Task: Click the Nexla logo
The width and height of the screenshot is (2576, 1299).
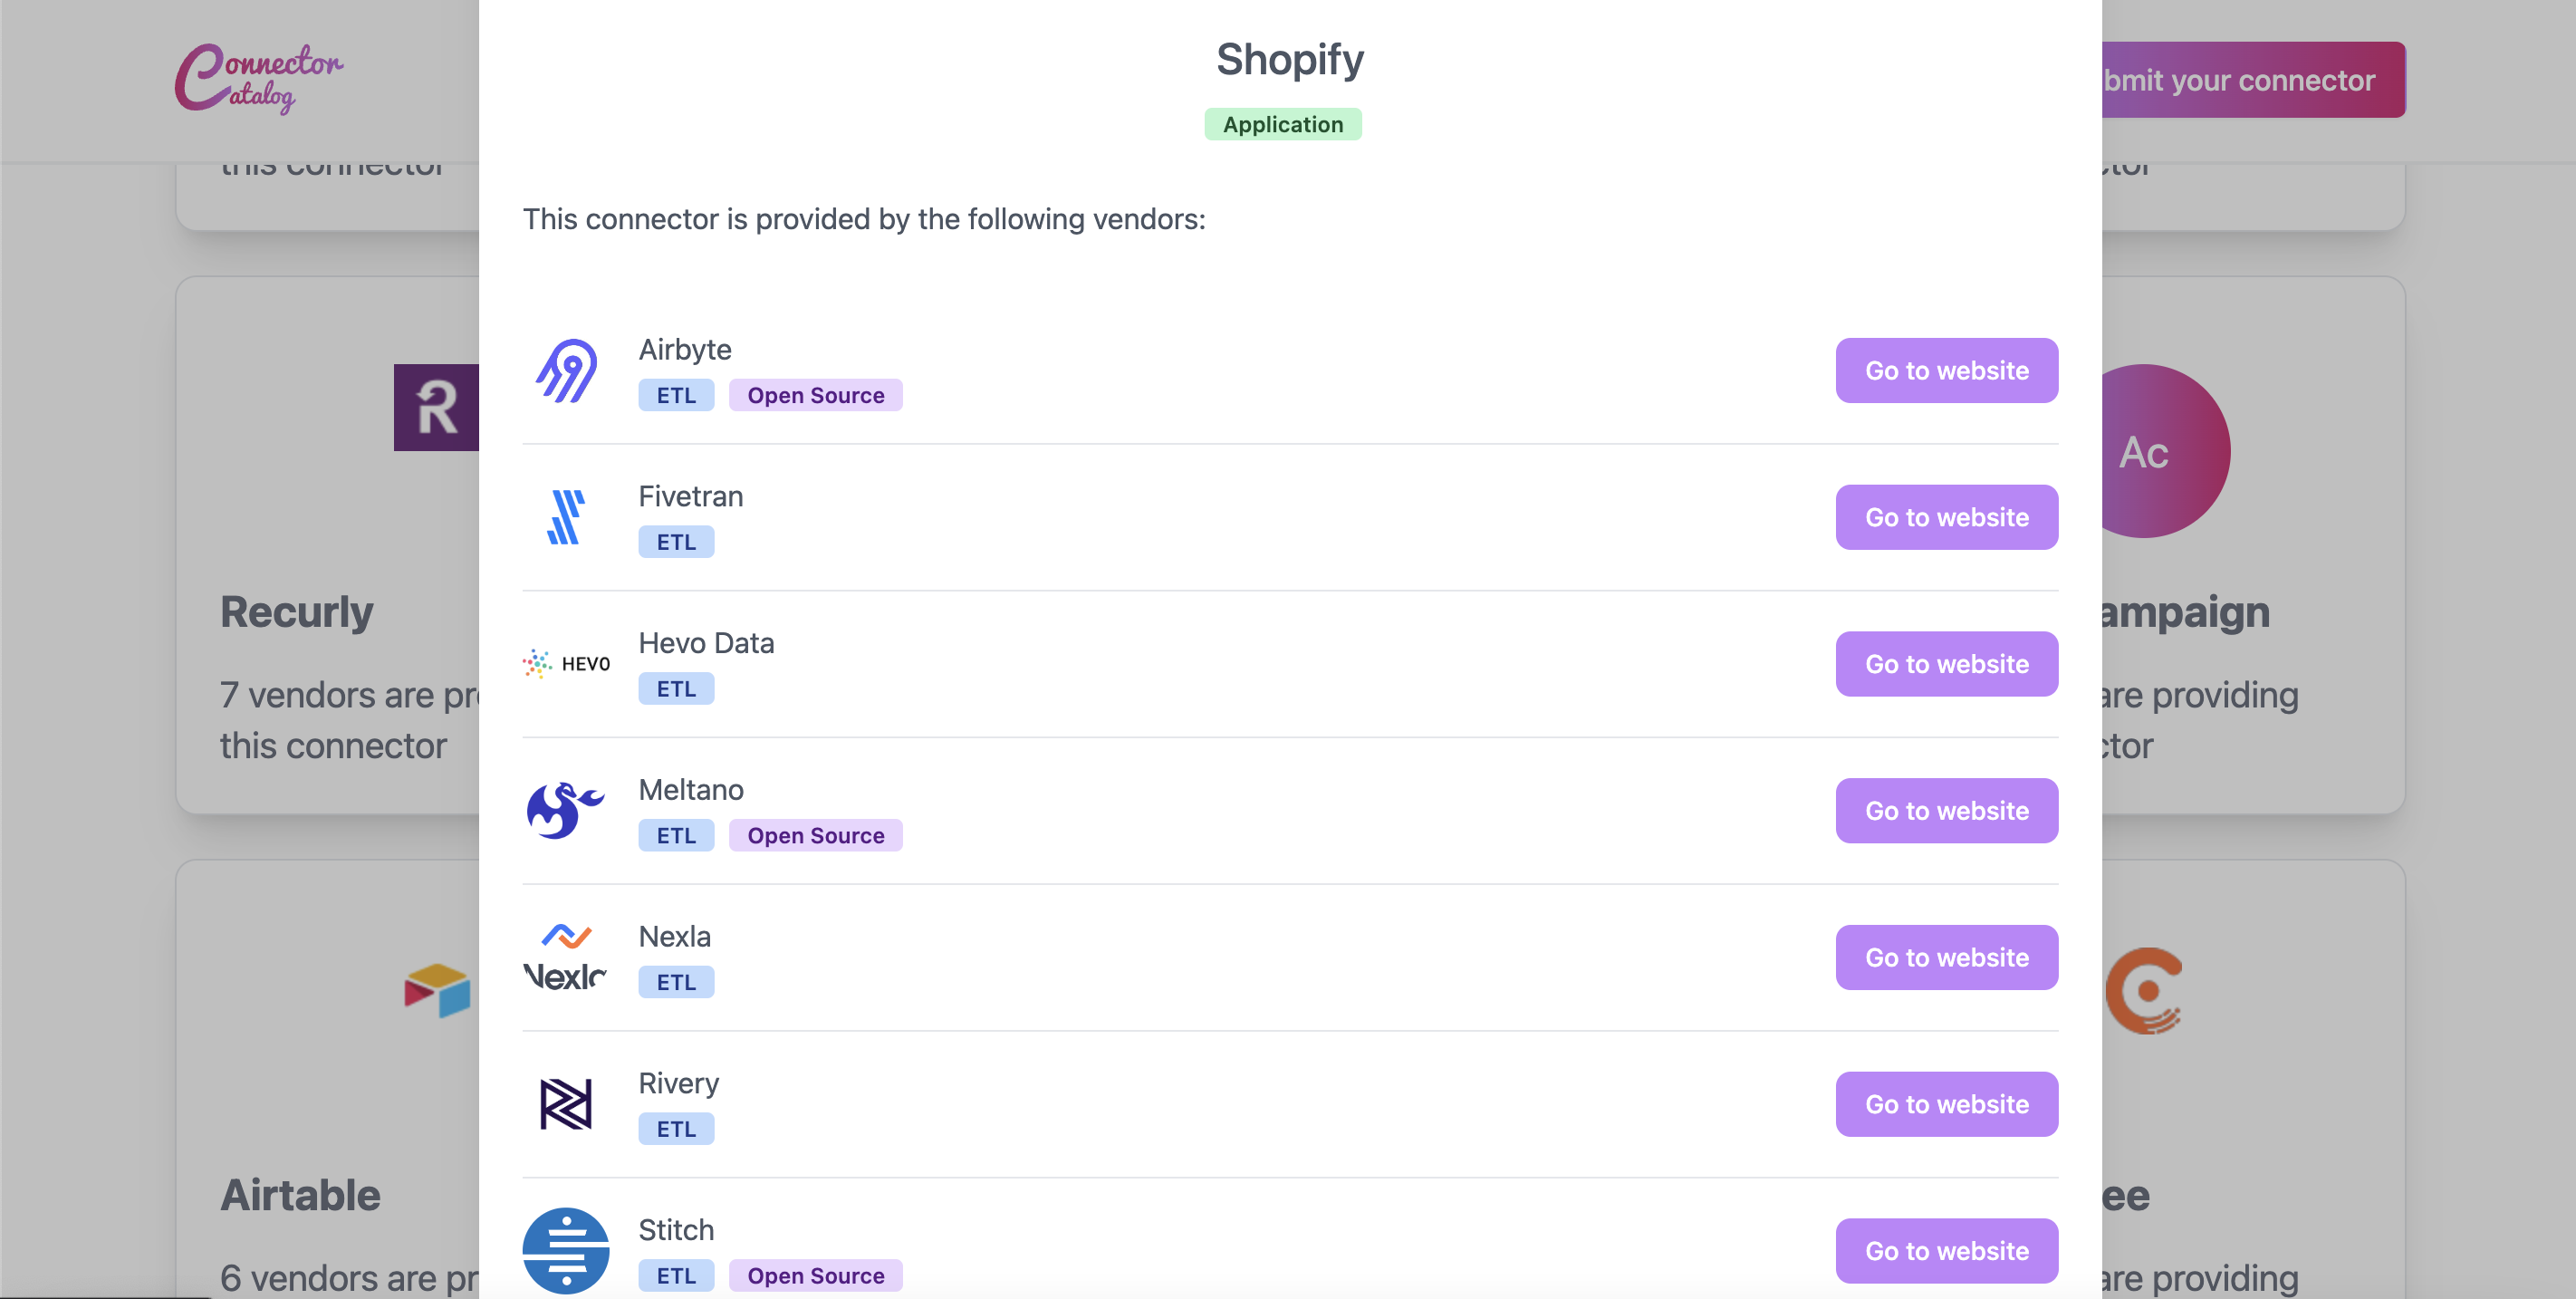Action: pyautogui.click(x=566, y=957)
